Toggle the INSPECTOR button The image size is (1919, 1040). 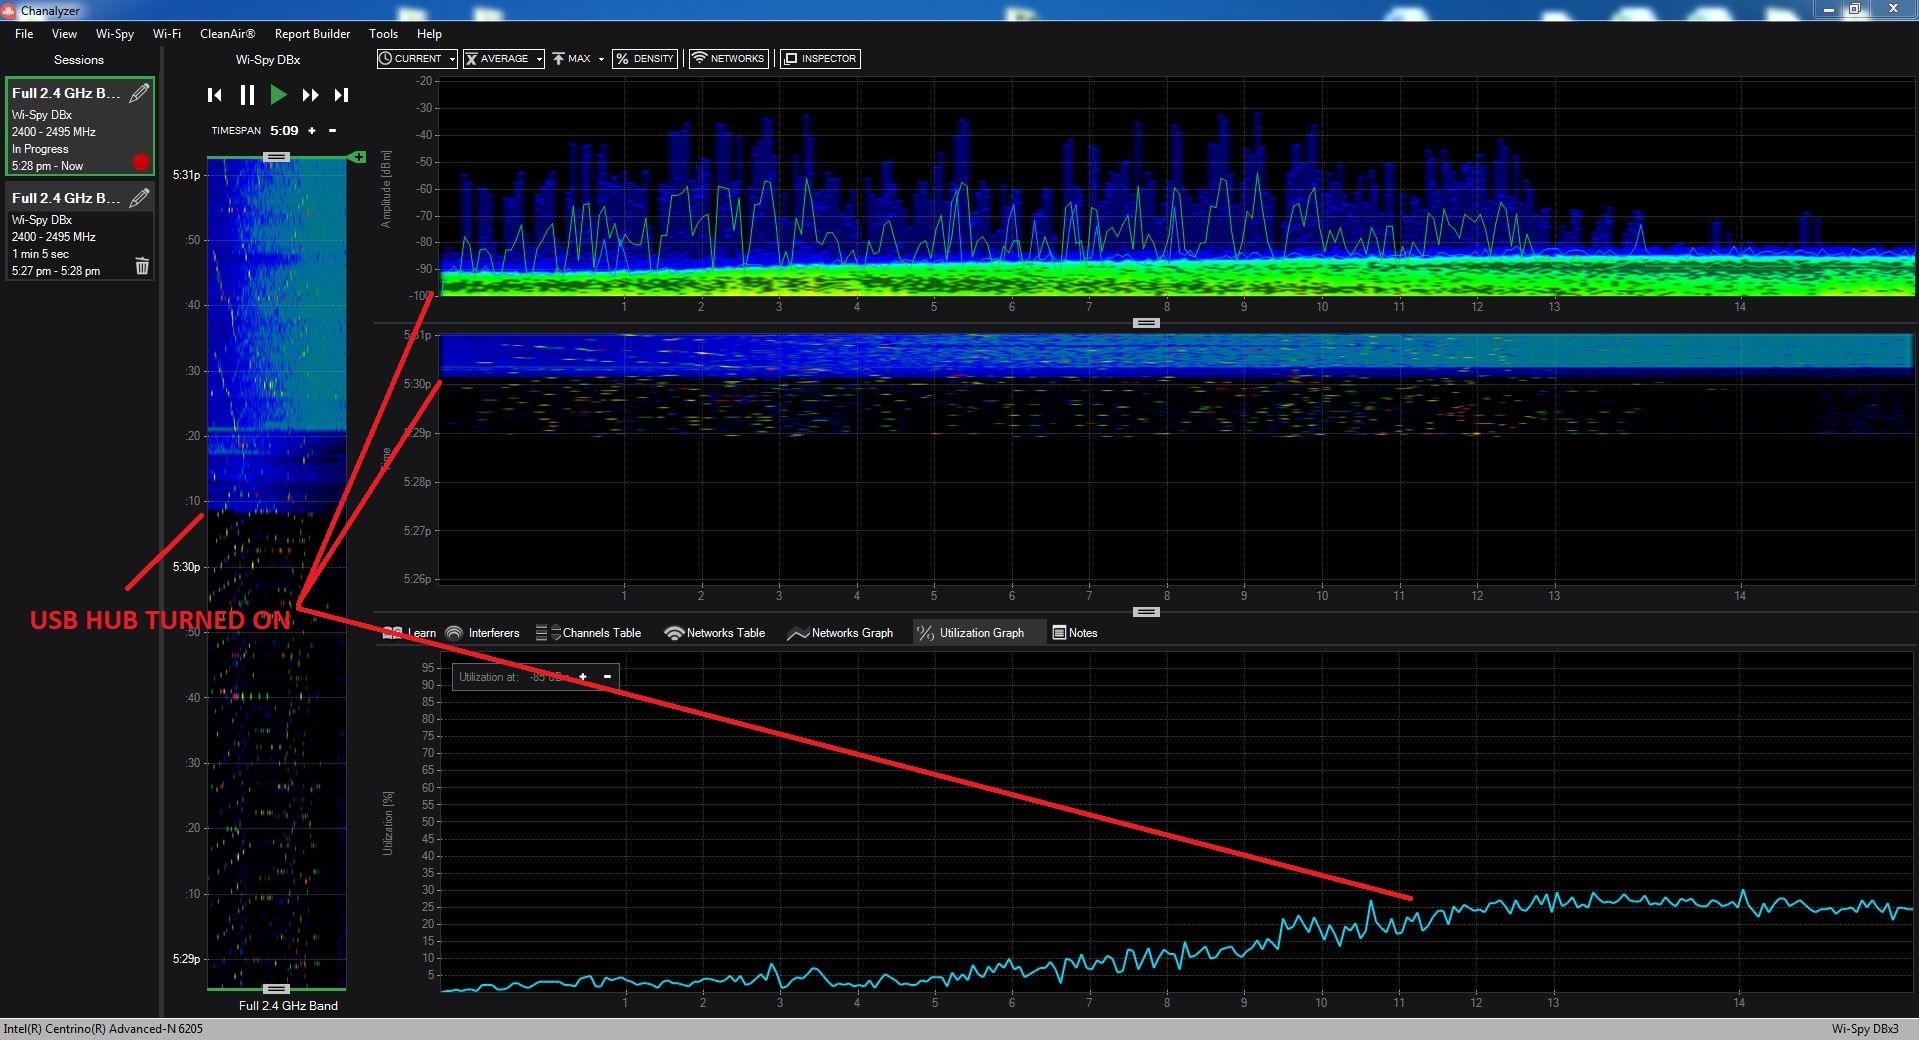coord(819,59)
